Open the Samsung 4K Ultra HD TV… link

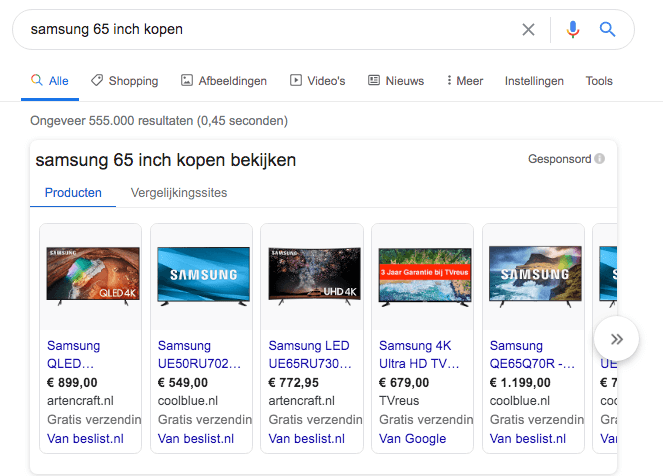coord(419,354)
